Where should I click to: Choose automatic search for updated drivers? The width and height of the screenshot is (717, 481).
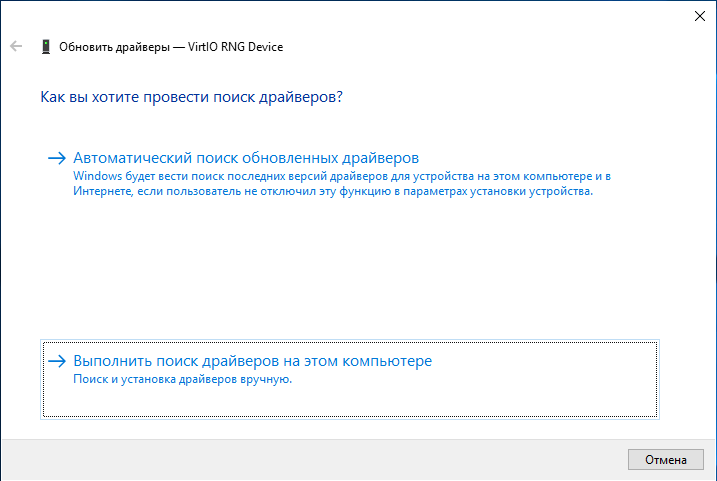(x=349, y=174)
